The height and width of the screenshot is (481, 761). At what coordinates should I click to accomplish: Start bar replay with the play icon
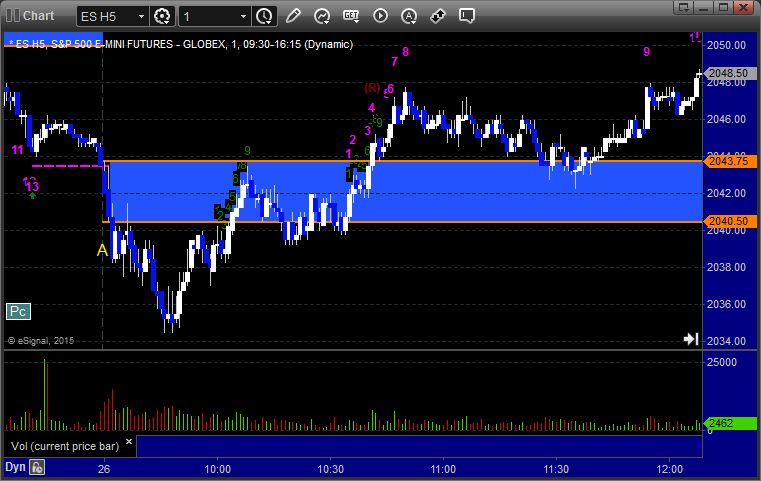point(380,16)
